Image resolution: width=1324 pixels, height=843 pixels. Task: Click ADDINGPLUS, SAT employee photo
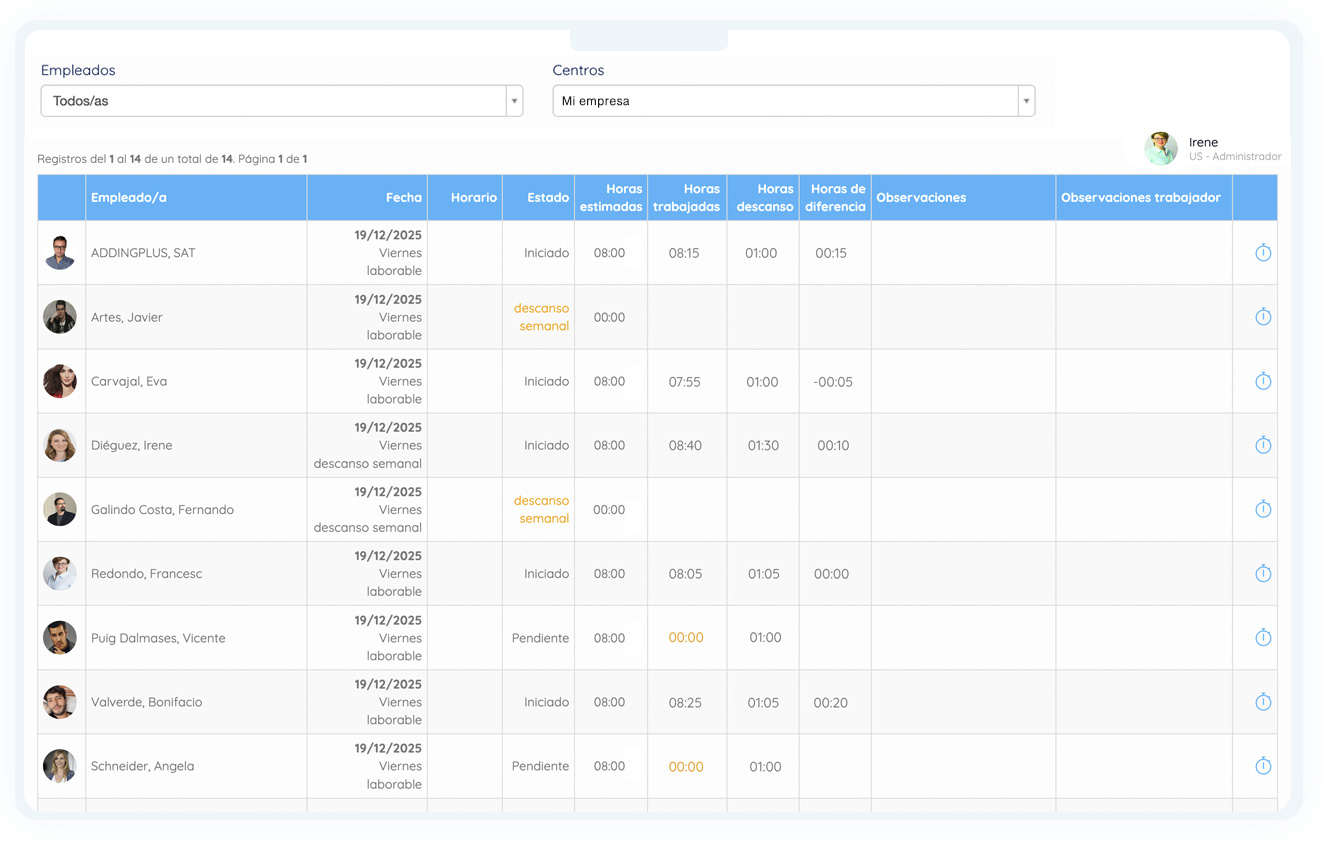coord(60,253)
